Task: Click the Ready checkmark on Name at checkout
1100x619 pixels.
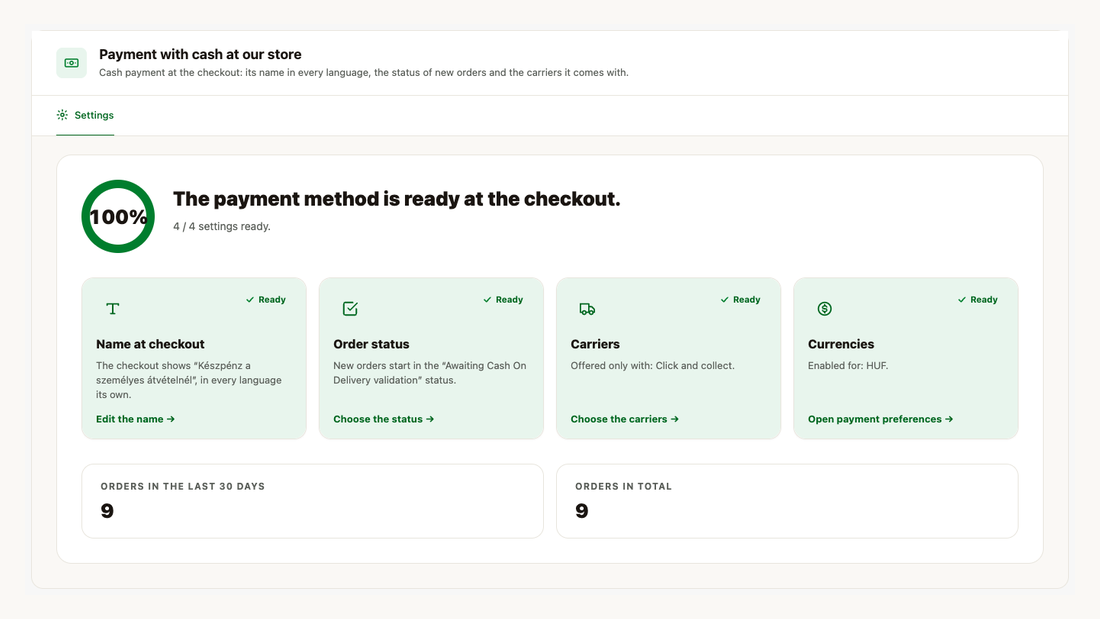Action: point(250,300)
